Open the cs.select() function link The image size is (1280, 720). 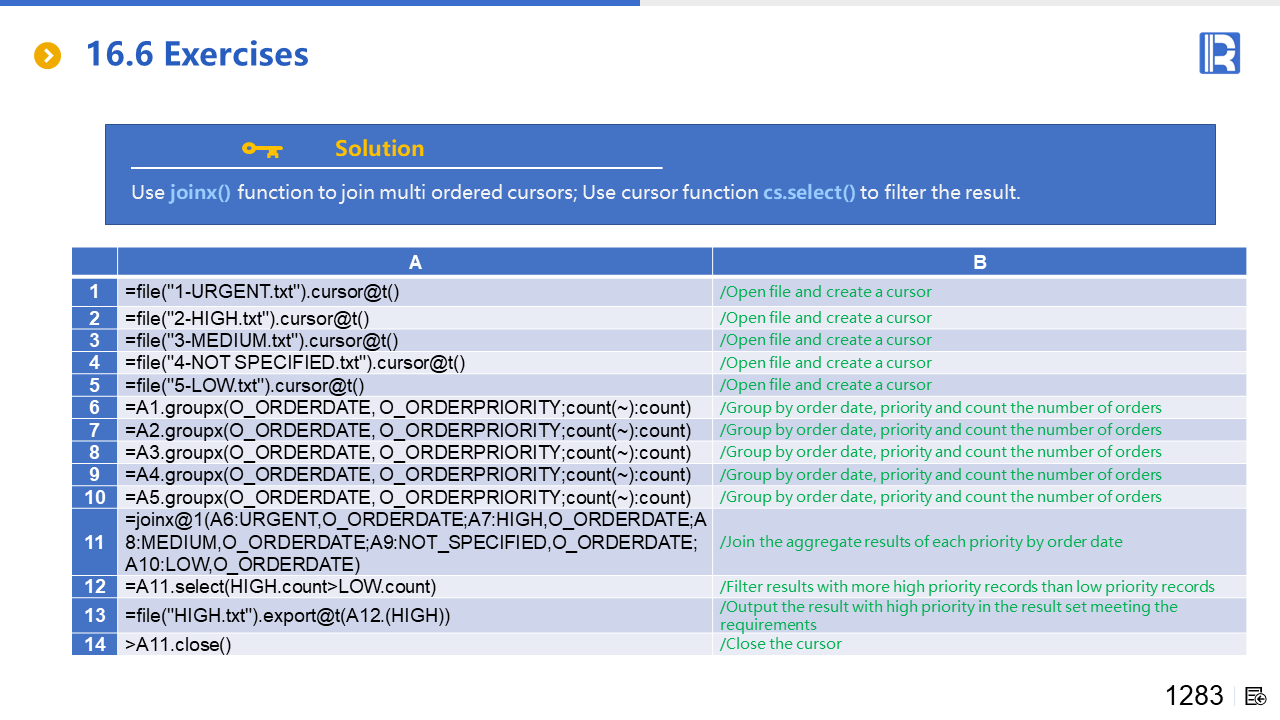pyautogui.click(x=809, y=192)
